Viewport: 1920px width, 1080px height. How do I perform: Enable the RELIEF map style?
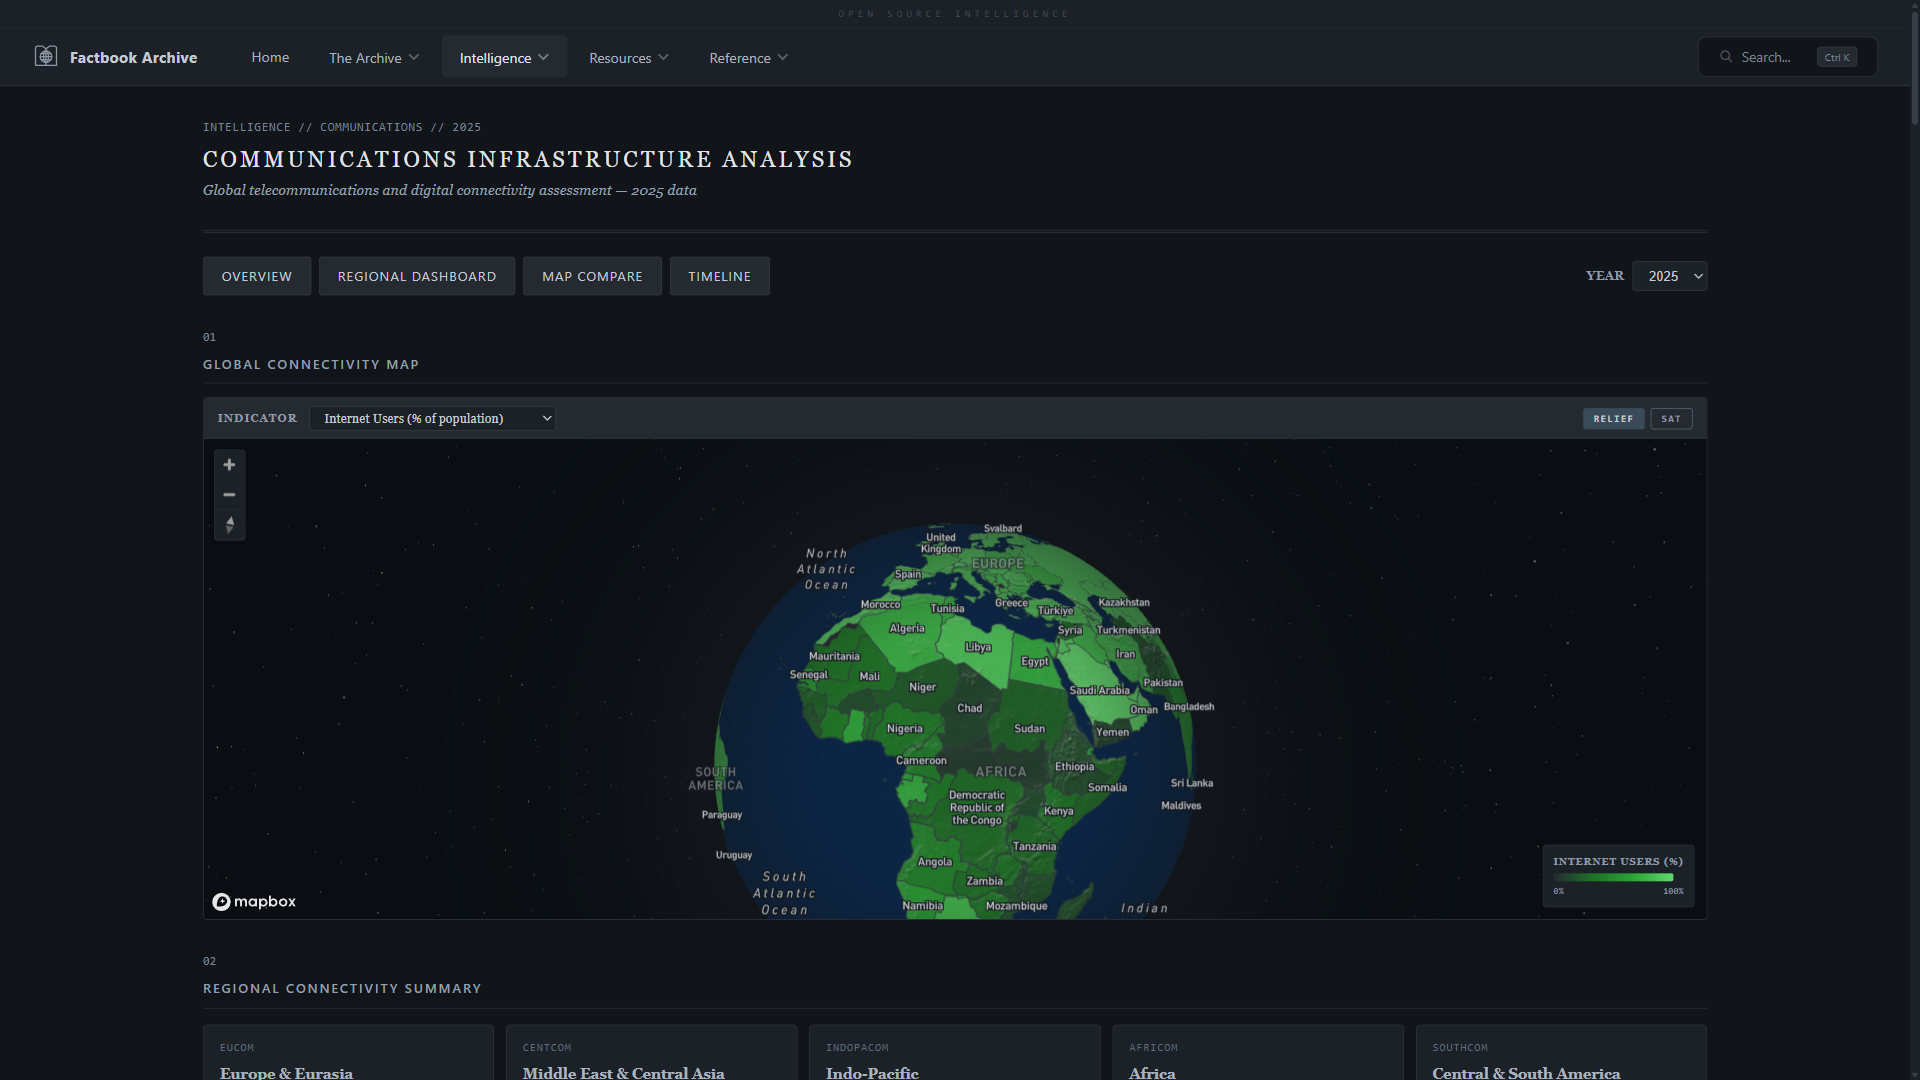1613,419
